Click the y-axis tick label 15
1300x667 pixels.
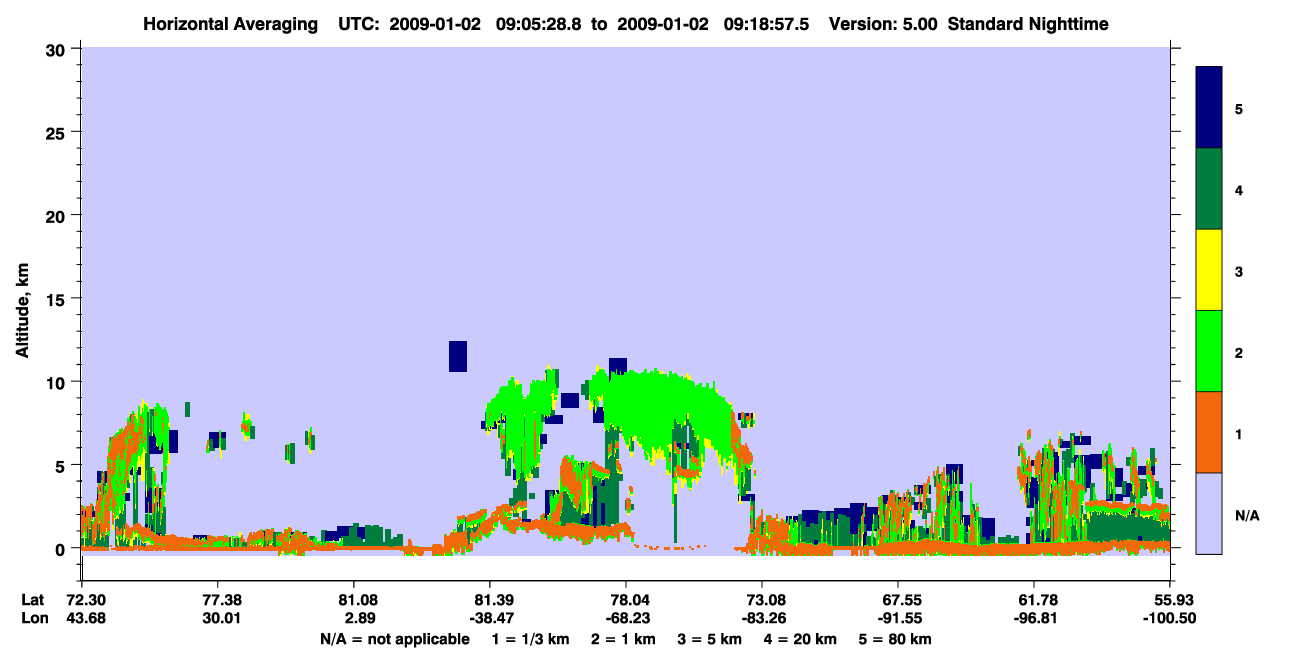click(58, 299)
